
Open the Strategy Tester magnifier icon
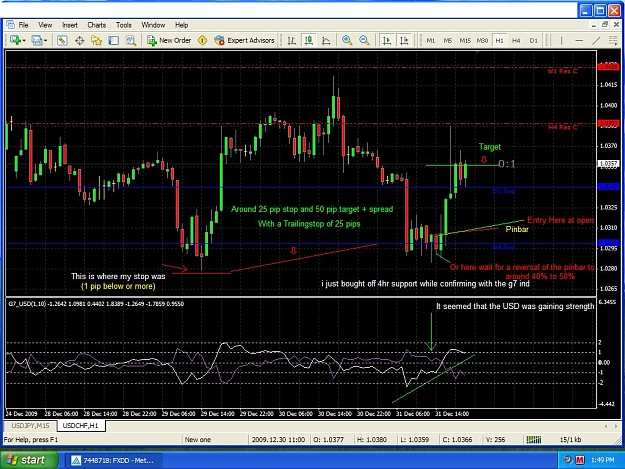131,40
